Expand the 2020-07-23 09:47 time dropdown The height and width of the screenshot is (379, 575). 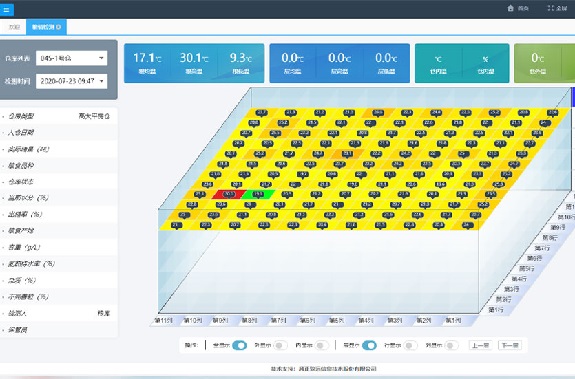tap(72, 81)
